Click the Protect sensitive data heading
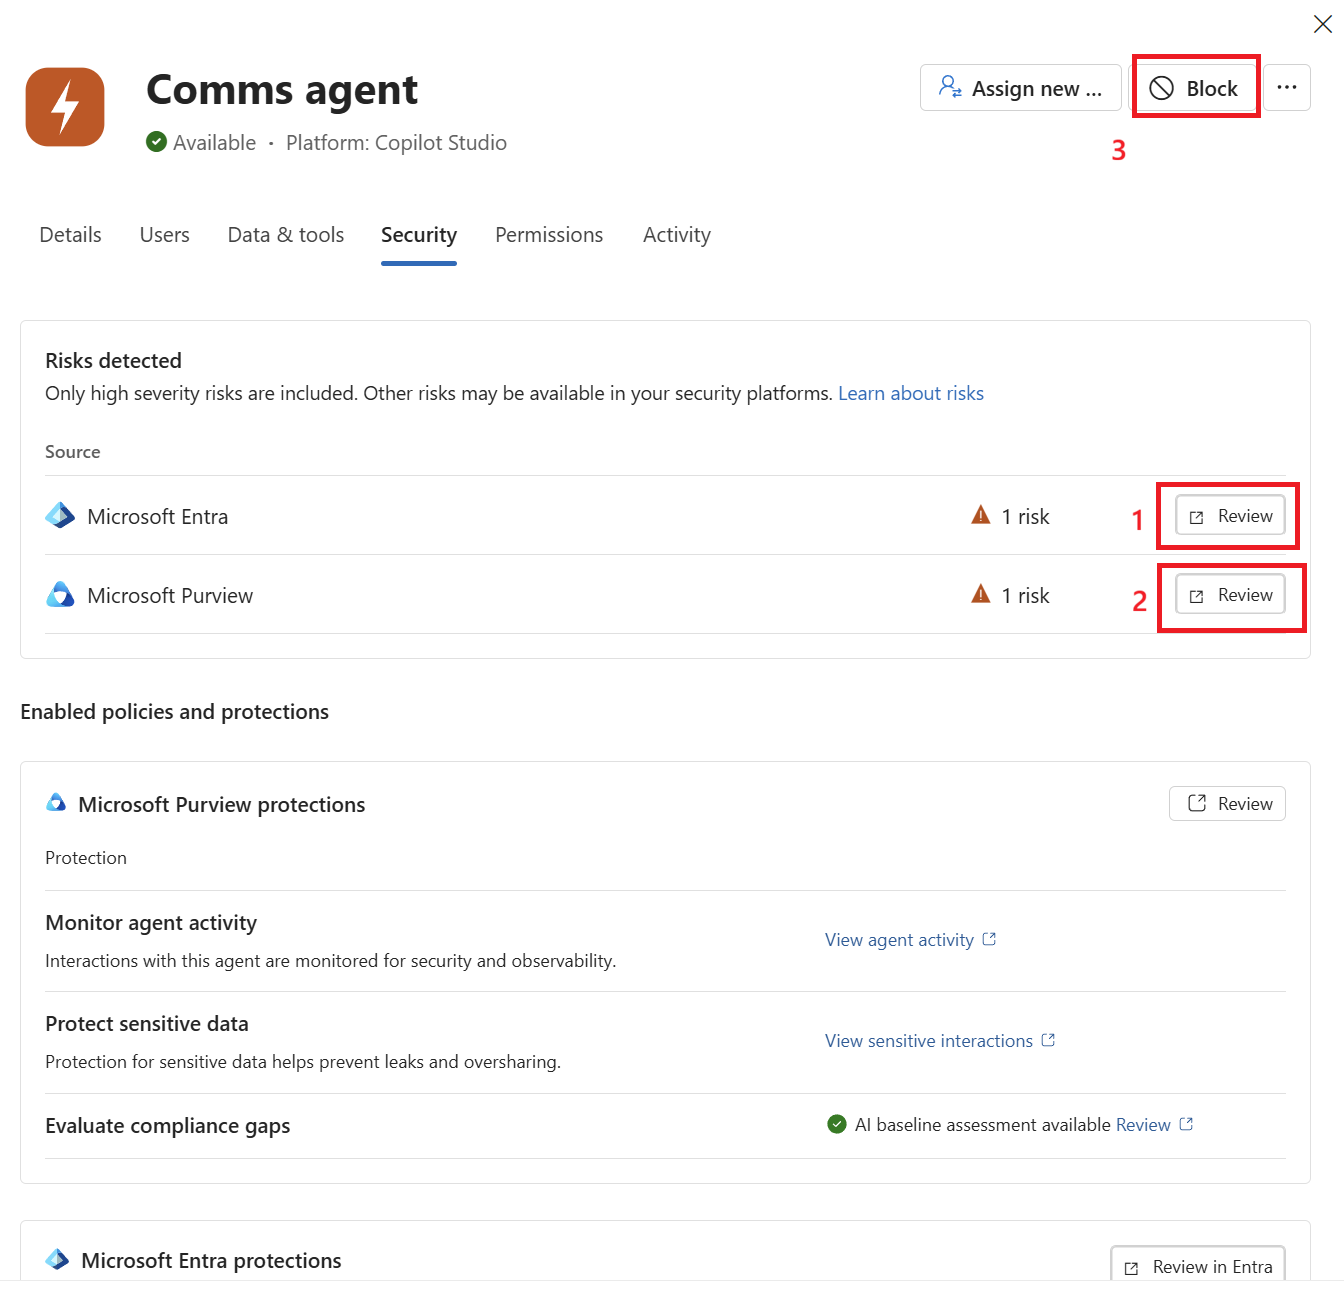The width and height of the screenshot is (1344, 1308). tap(147, 1024)
